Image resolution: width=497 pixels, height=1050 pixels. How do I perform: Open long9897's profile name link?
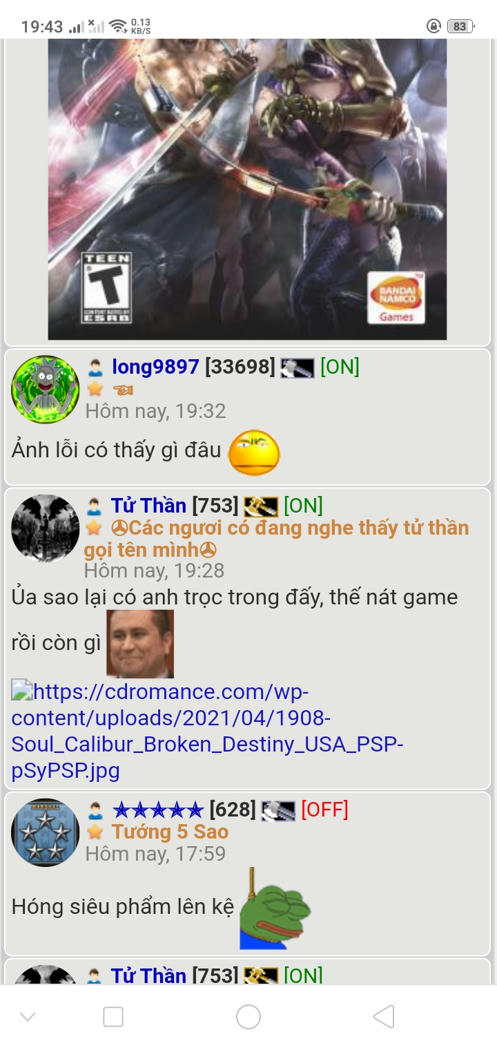[155, 366]
